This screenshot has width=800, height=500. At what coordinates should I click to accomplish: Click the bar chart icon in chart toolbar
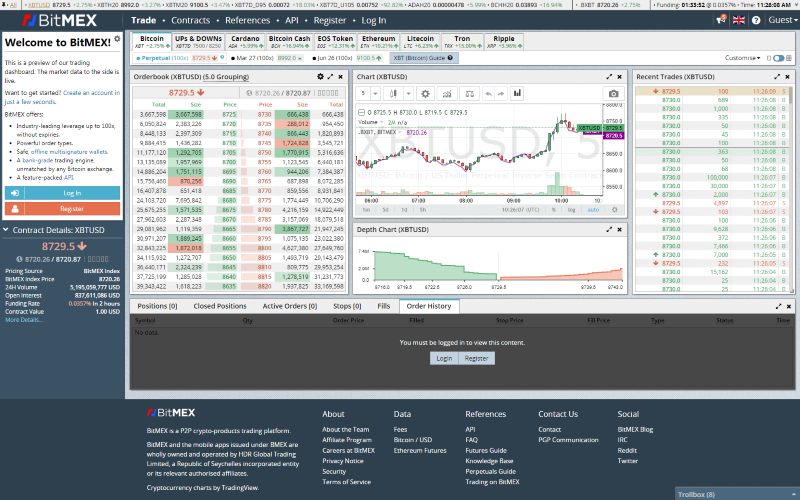point(517,93)
